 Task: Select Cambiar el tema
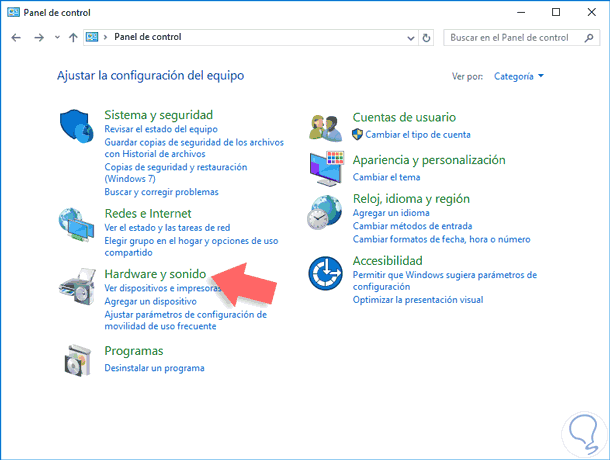386,177
